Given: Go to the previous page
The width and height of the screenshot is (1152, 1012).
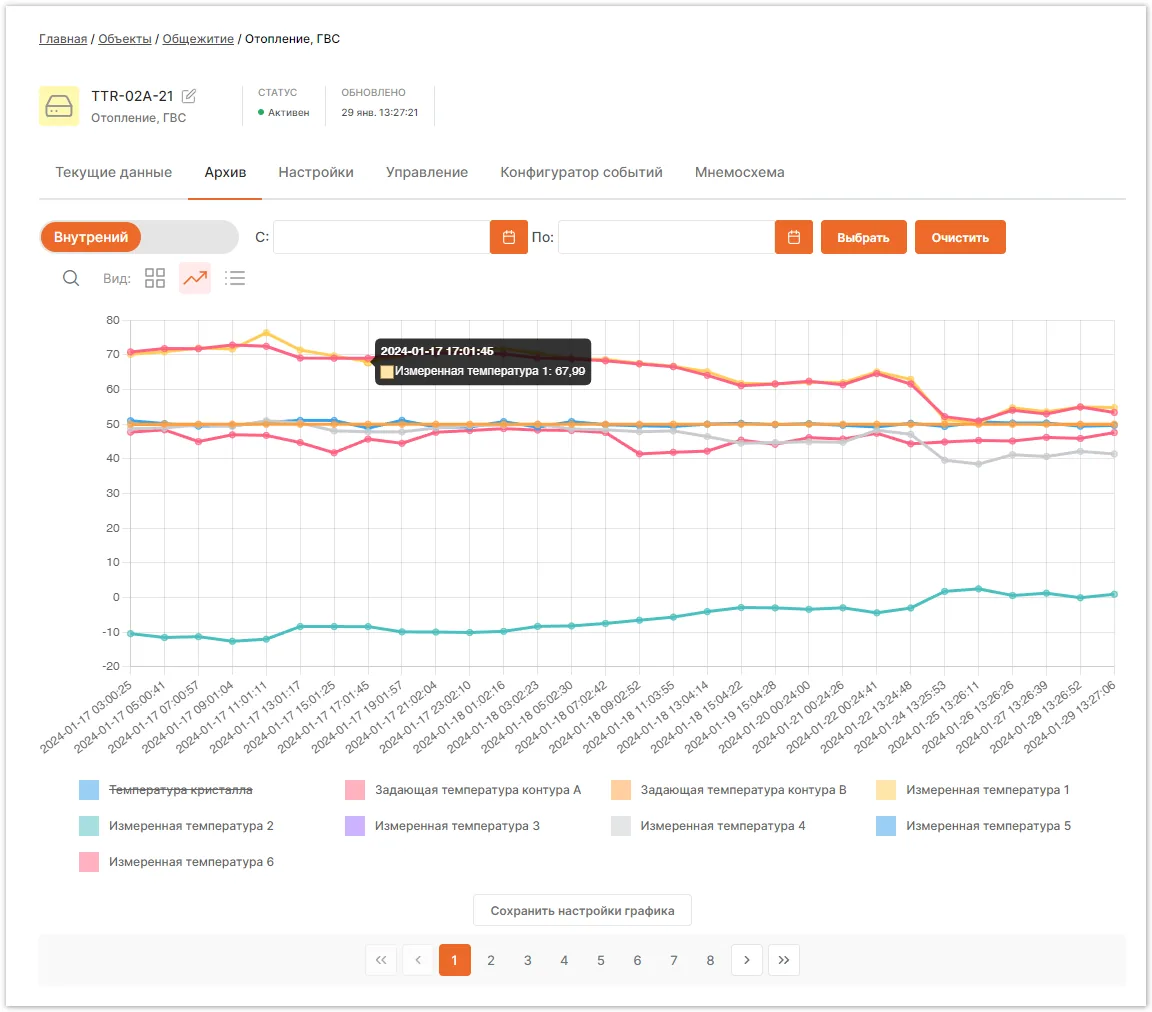Looking at the screenshot, I should tap(418, 960).
